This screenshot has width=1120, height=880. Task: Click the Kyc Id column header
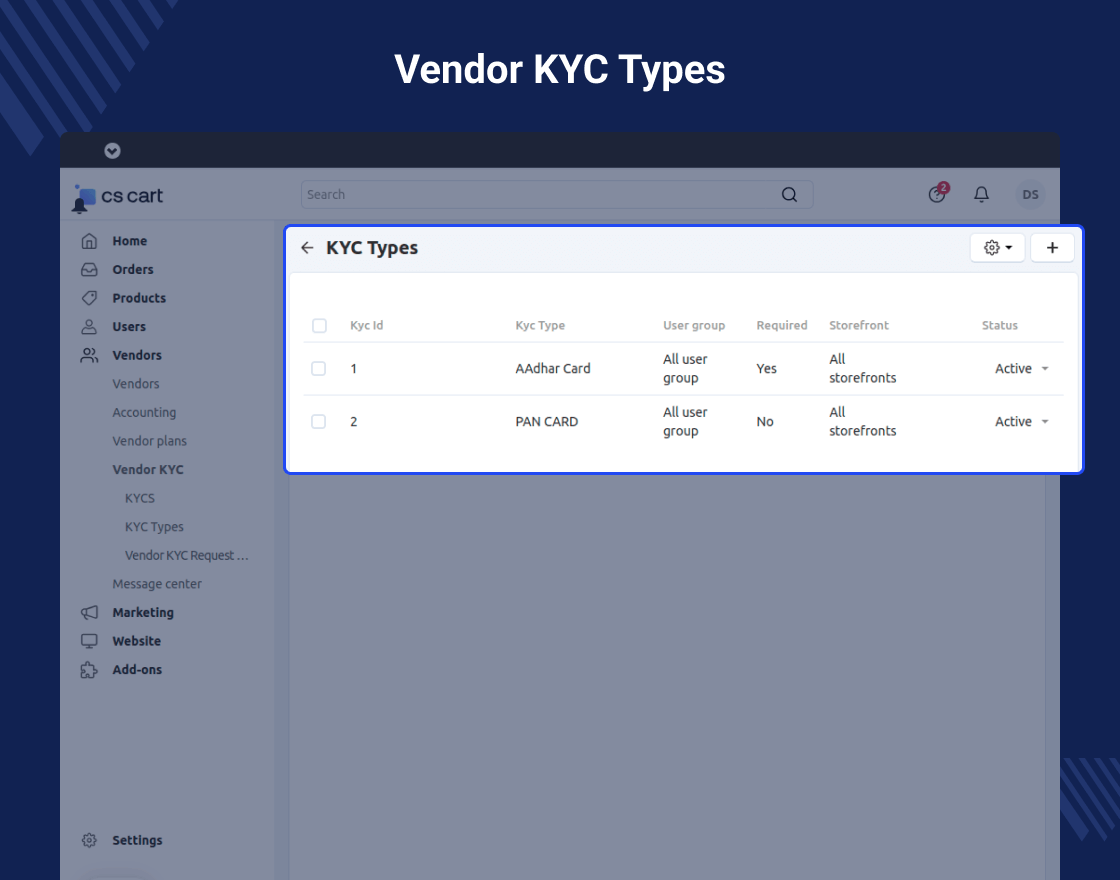tap(366, 325)
